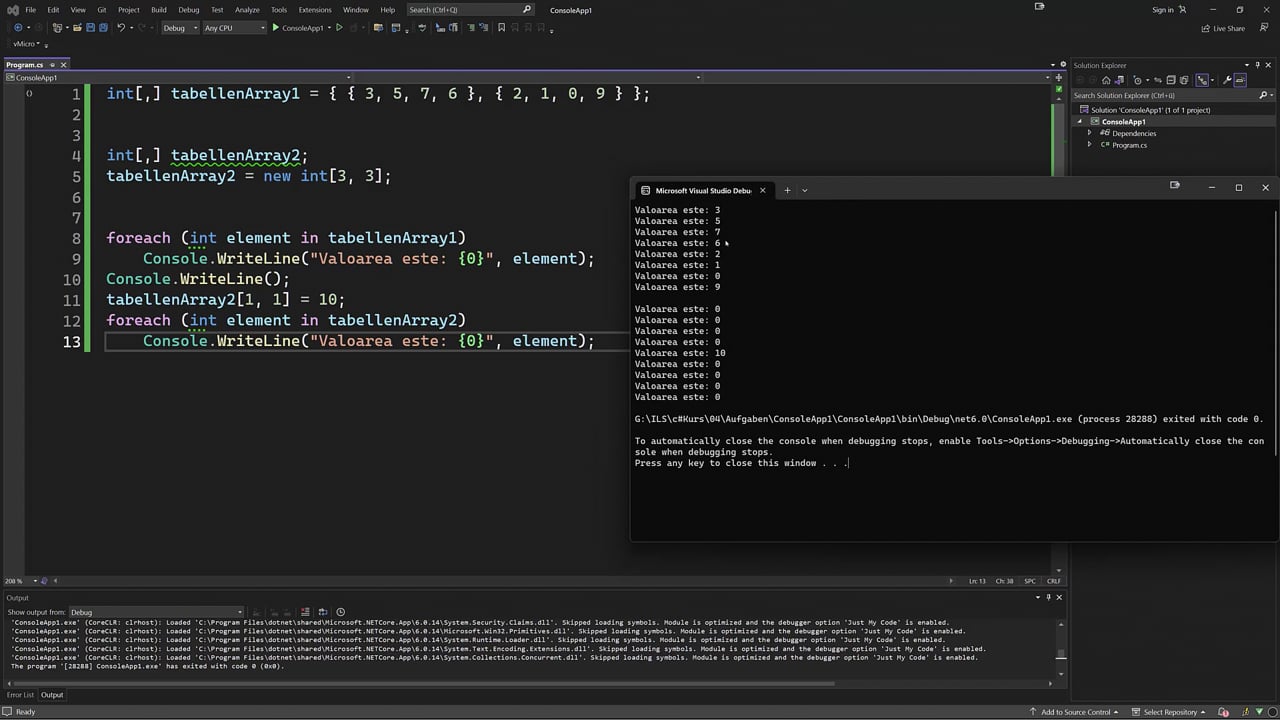Image resolution: width=1280 pixels, height=720 pixels.
Task: Open the Build menu
Action: [x=159, y=10]
